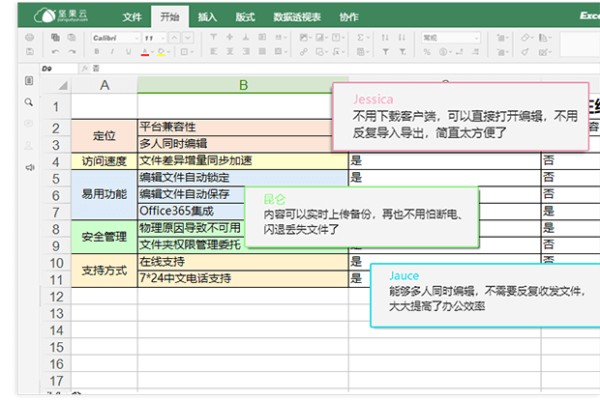Select column B header

243,85
